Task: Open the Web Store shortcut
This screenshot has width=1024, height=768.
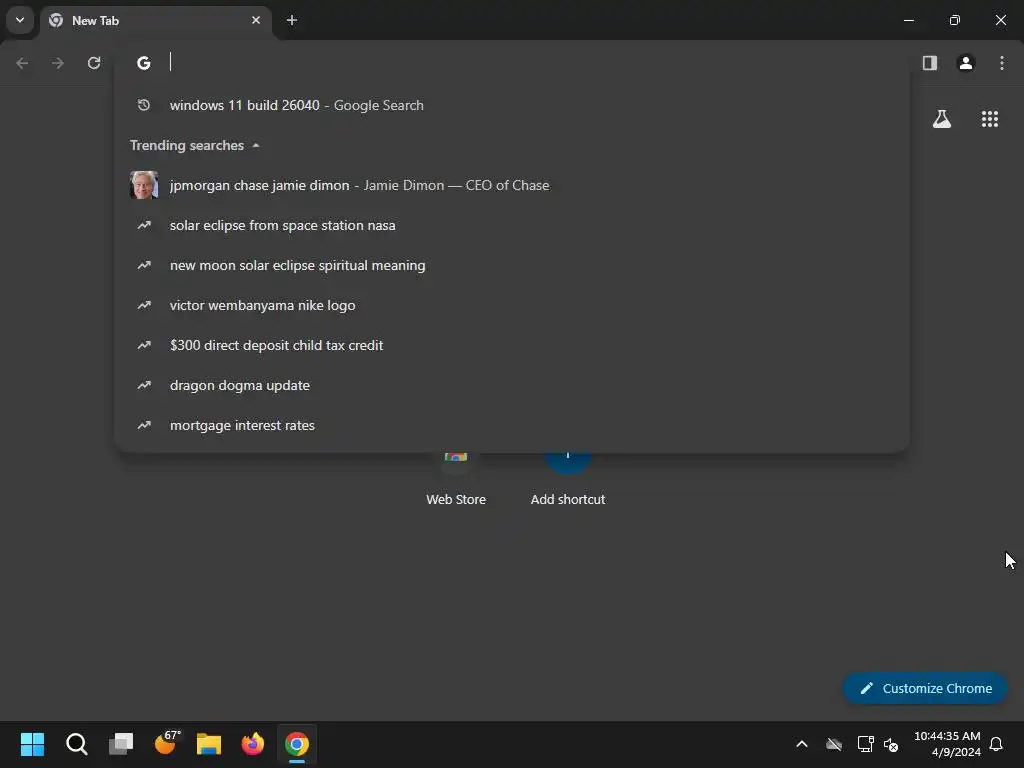Action: click(456, 480)
